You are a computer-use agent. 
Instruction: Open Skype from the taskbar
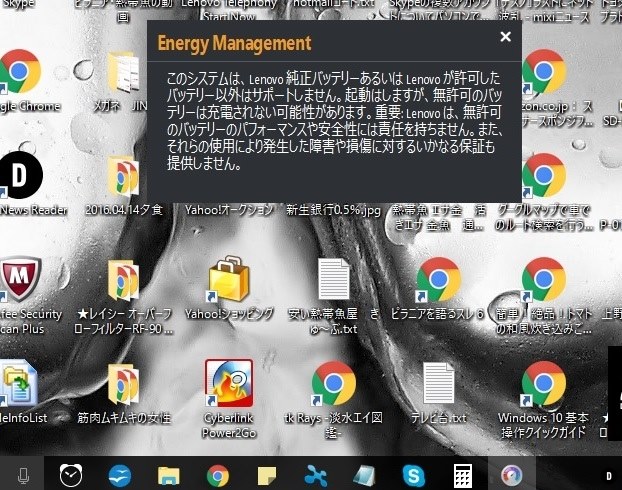pyautogui.click(x=413, y=475)
